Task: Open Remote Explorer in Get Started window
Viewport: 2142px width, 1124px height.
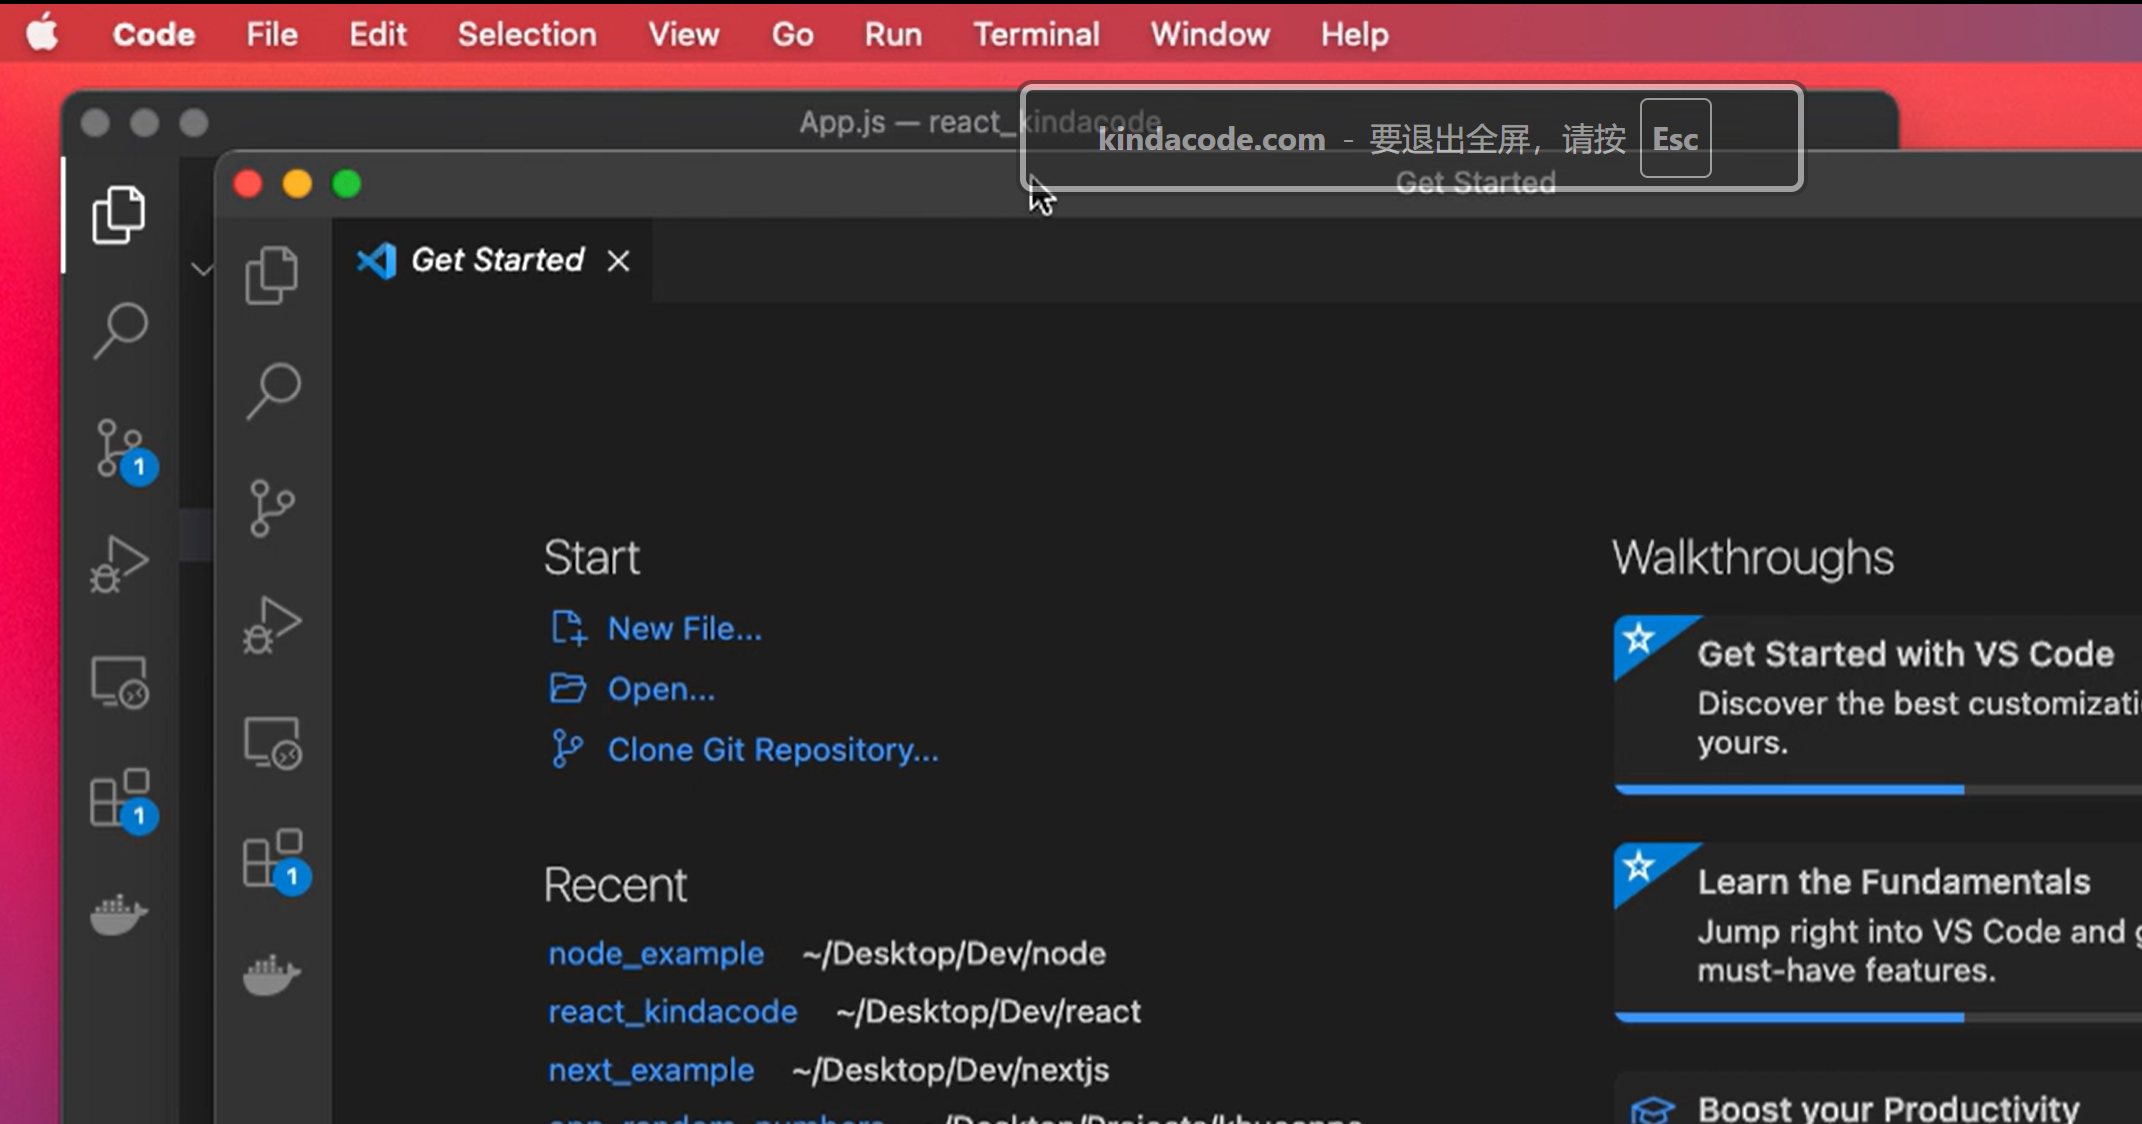Action: click(273, 743)
